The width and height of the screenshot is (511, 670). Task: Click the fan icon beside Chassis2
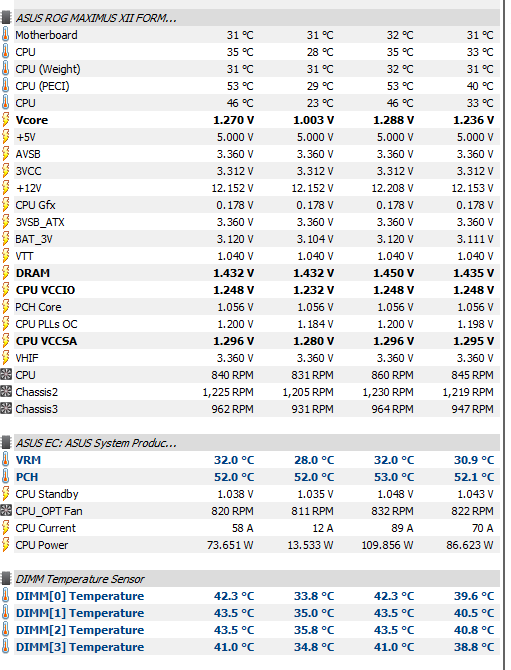6,392
